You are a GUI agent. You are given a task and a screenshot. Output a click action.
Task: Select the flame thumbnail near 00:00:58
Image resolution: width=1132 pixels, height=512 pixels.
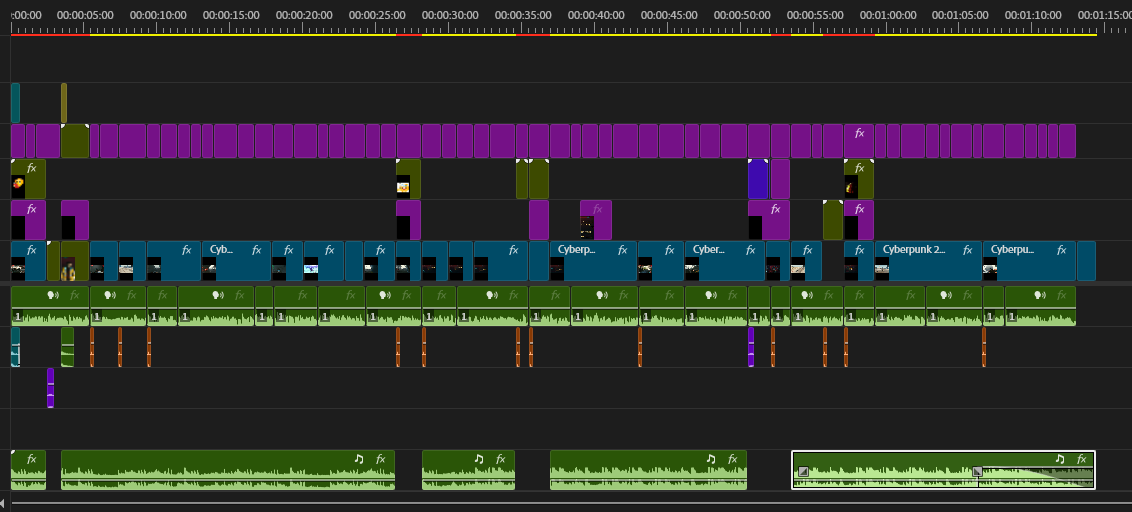(851, 186)
